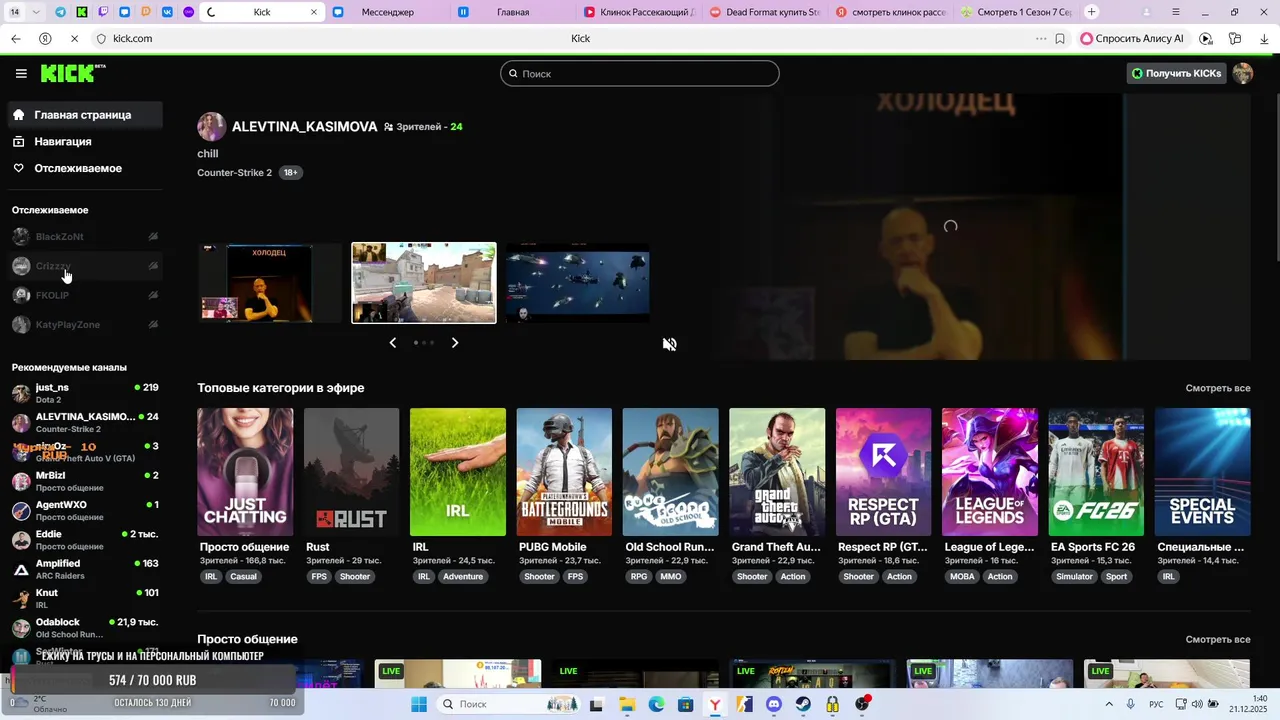
Task: Click the РУС language indicator
Action: (x=1156, y=704)
